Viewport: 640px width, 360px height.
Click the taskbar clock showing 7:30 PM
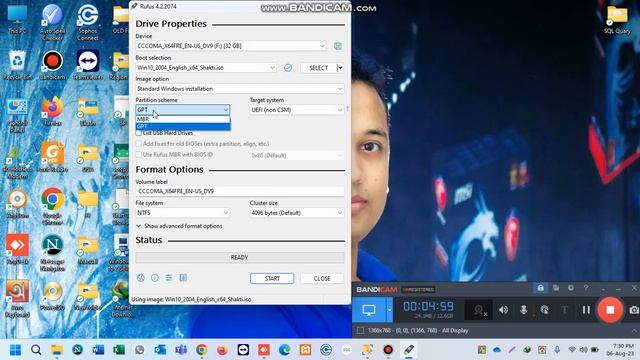click(620, 349)
